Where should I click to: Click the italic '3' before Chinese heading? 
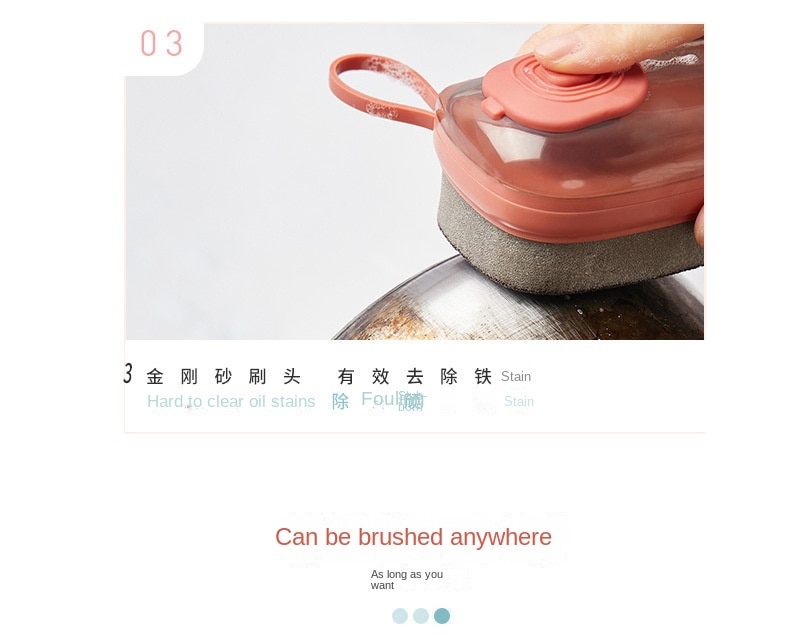pyautogui.click(x=128, y=373)
